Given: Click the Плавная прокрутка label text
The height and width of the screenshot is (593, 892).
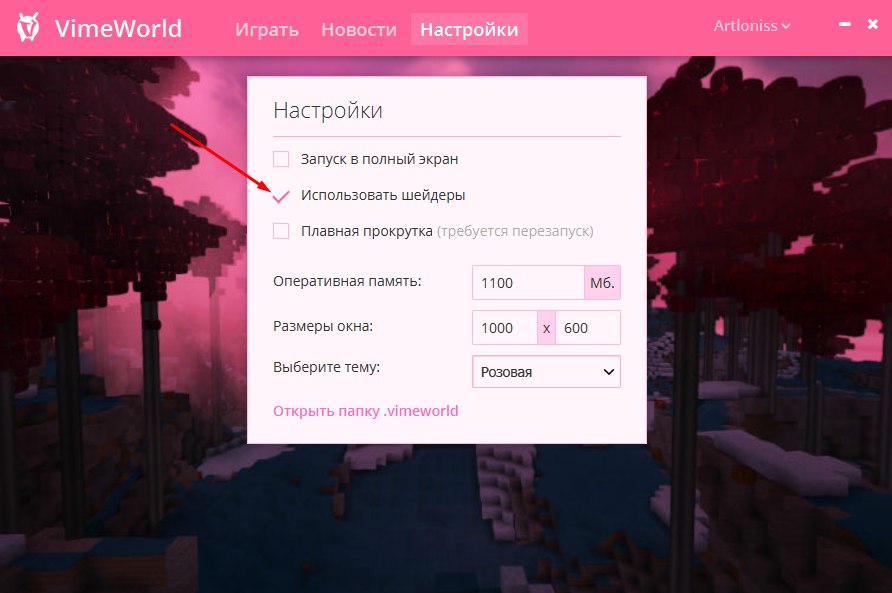Looking at the screenshot, I should click(367, 231).
